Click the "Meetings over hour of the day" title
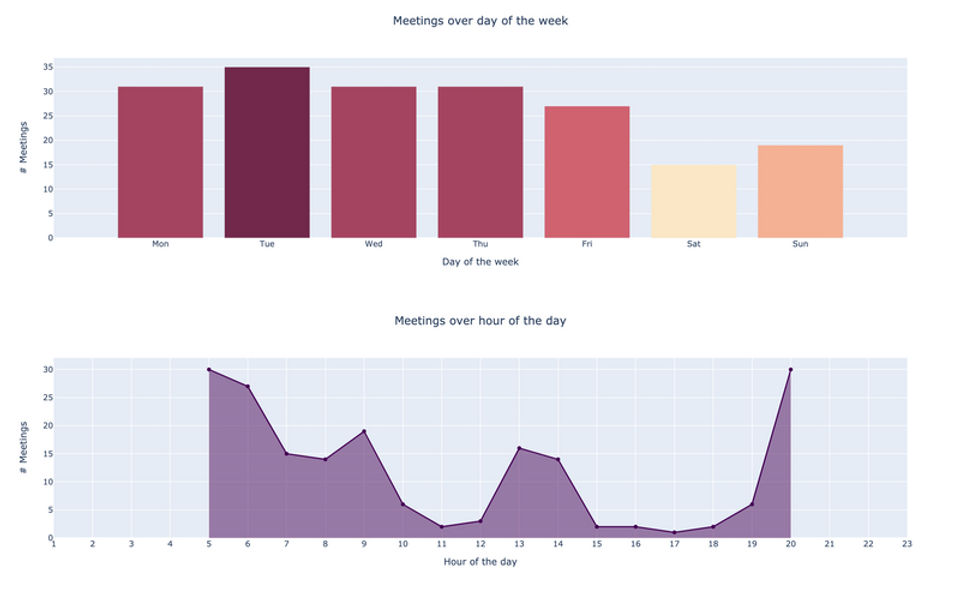 [480, 321]
